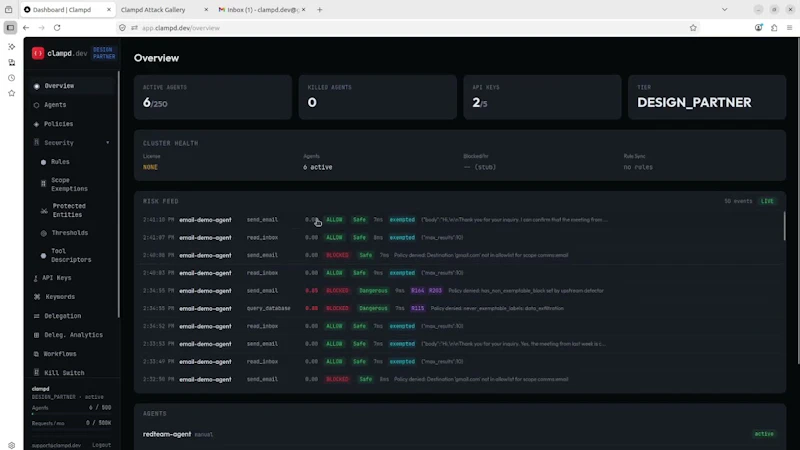Click the Overview sidebar icon
Viewport: 800px width, 450px height.
pyautogui.click(x=36, y=86)
